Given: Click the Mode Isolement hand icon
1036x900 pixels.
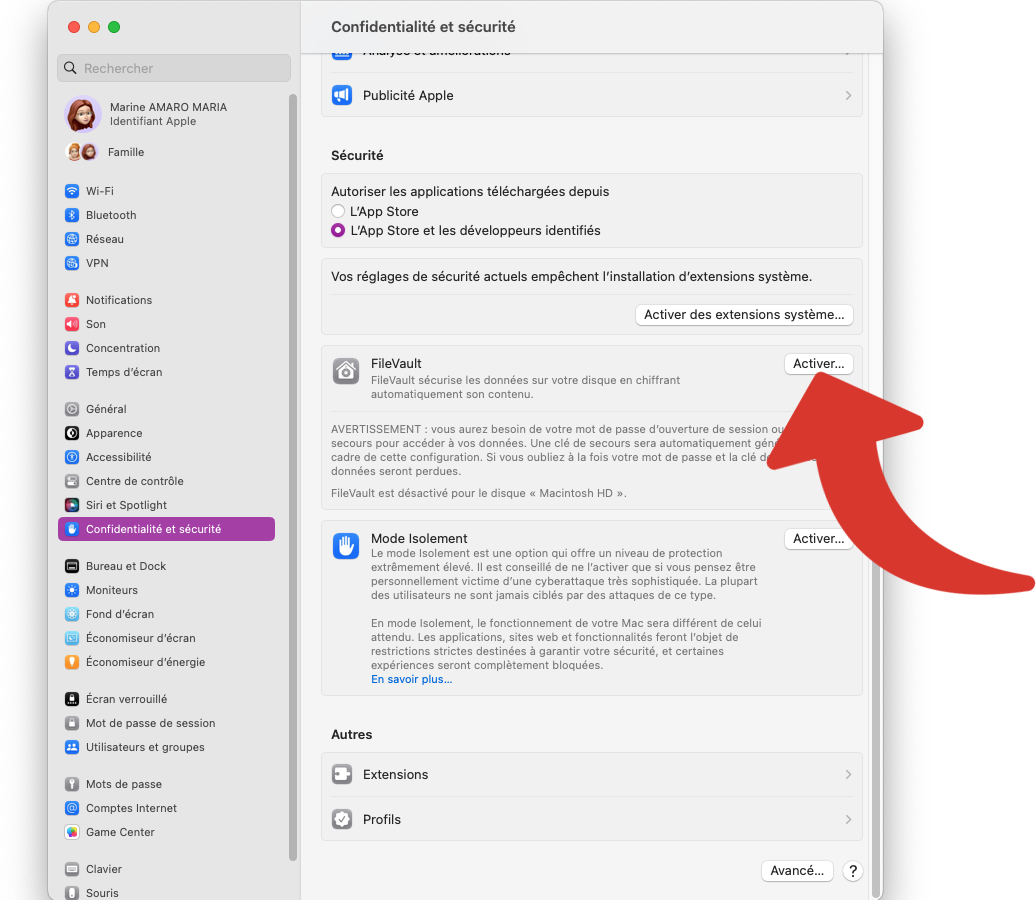Looking at the screenshot, I should point(346,546).
